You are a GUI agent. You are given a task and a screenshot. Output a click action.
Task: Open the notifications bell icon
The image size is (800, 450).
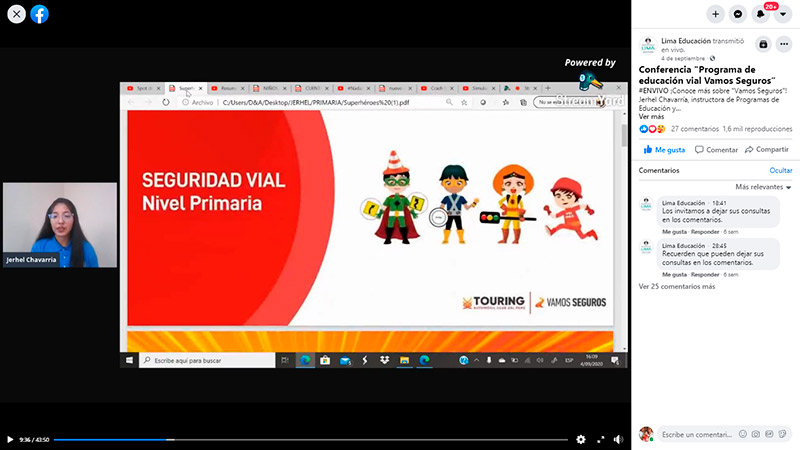coord(760,14)
